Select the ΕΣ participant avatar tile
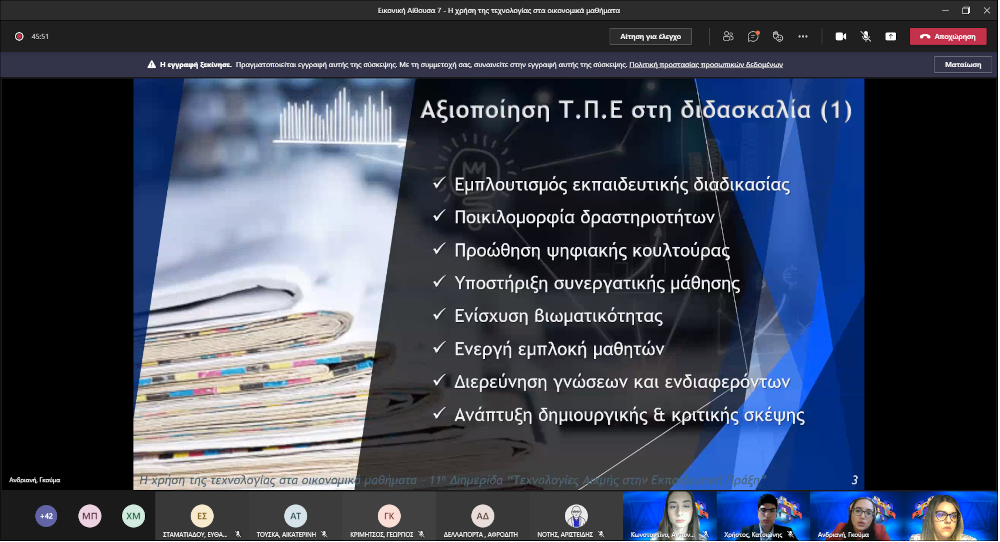This screenshot has height=542, width=1000. [201, 516]
